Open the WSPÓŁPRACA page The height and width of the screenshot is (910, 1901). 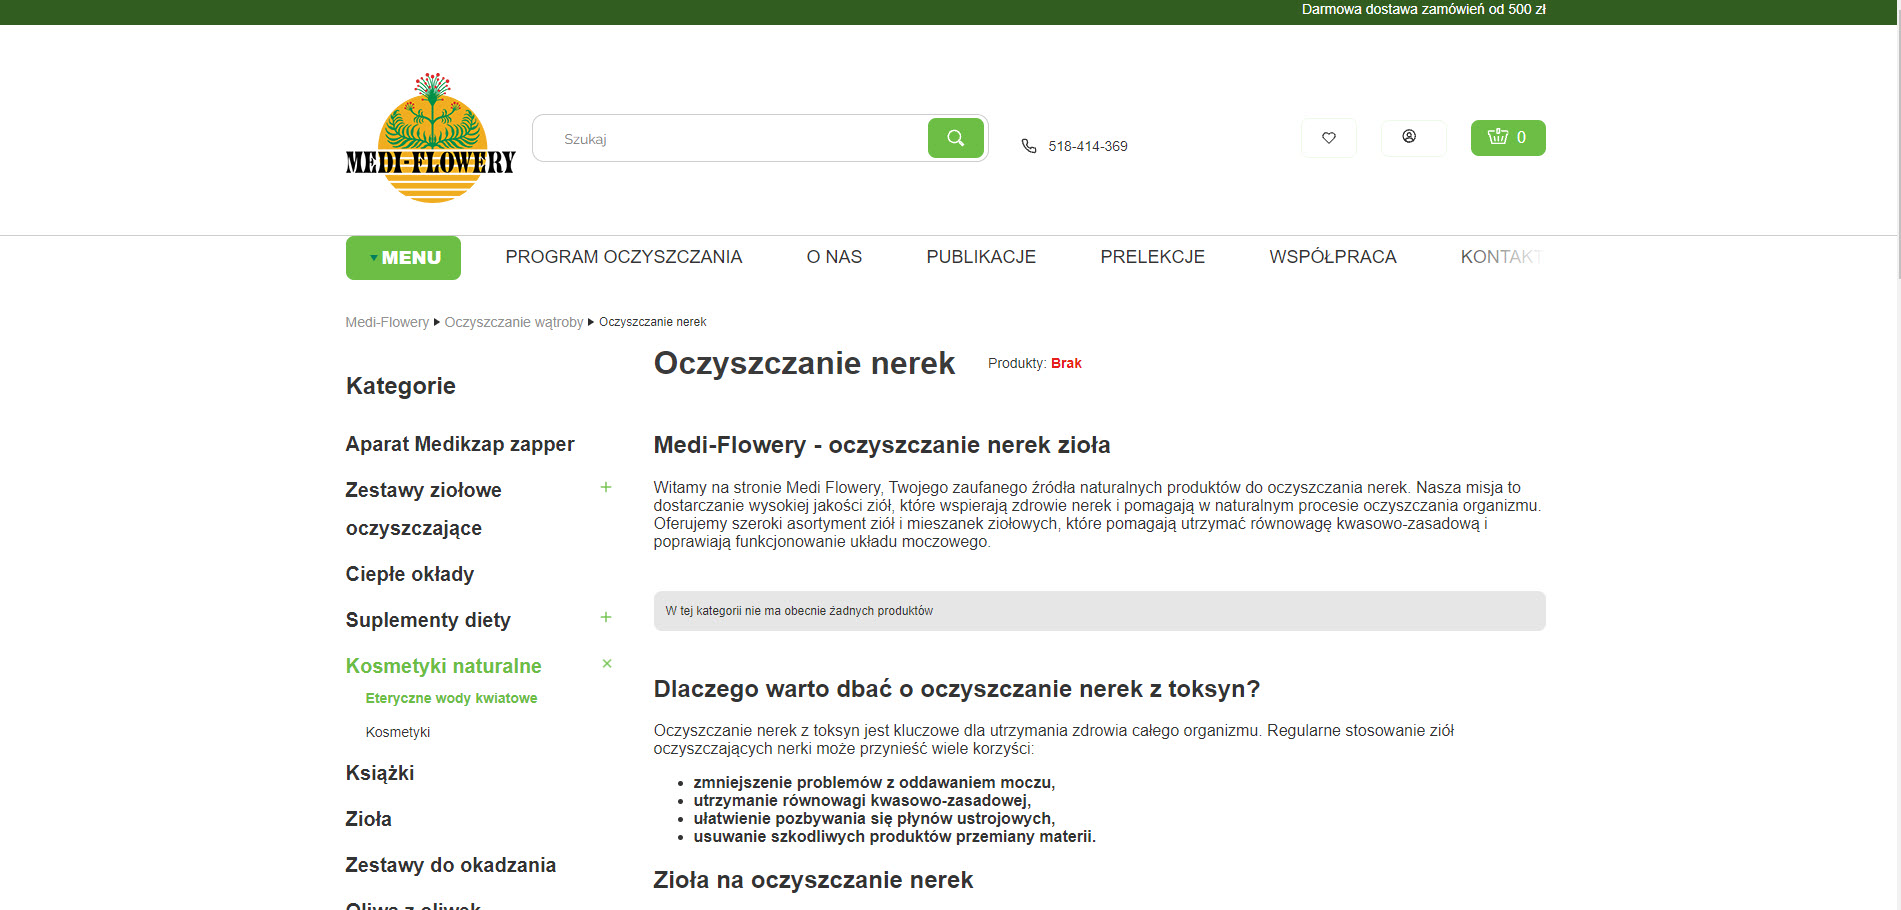(1333, 257)
